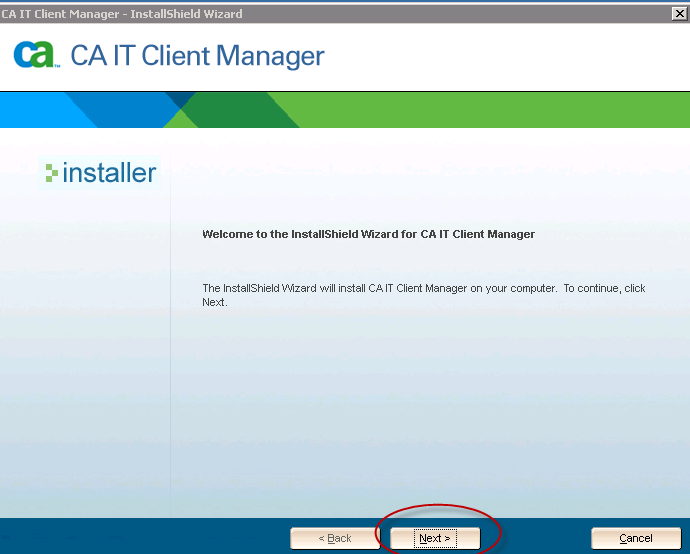This screenshot has width=690, height=554.
Task: Close the InstallShield Wizard window
Action: (680, 14)
